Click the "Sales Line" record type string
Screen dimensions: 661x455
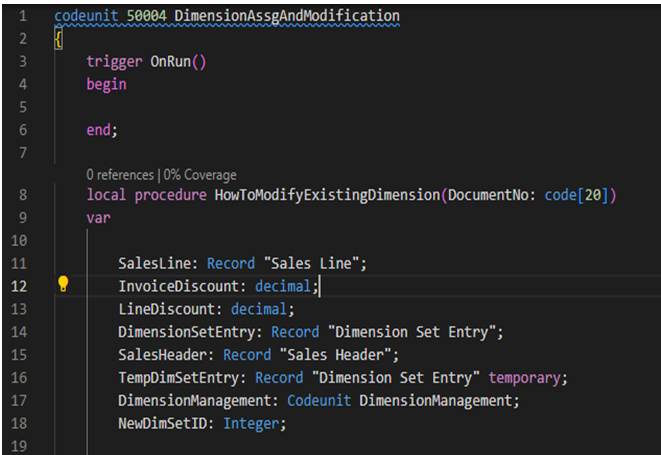pos(312,264)
